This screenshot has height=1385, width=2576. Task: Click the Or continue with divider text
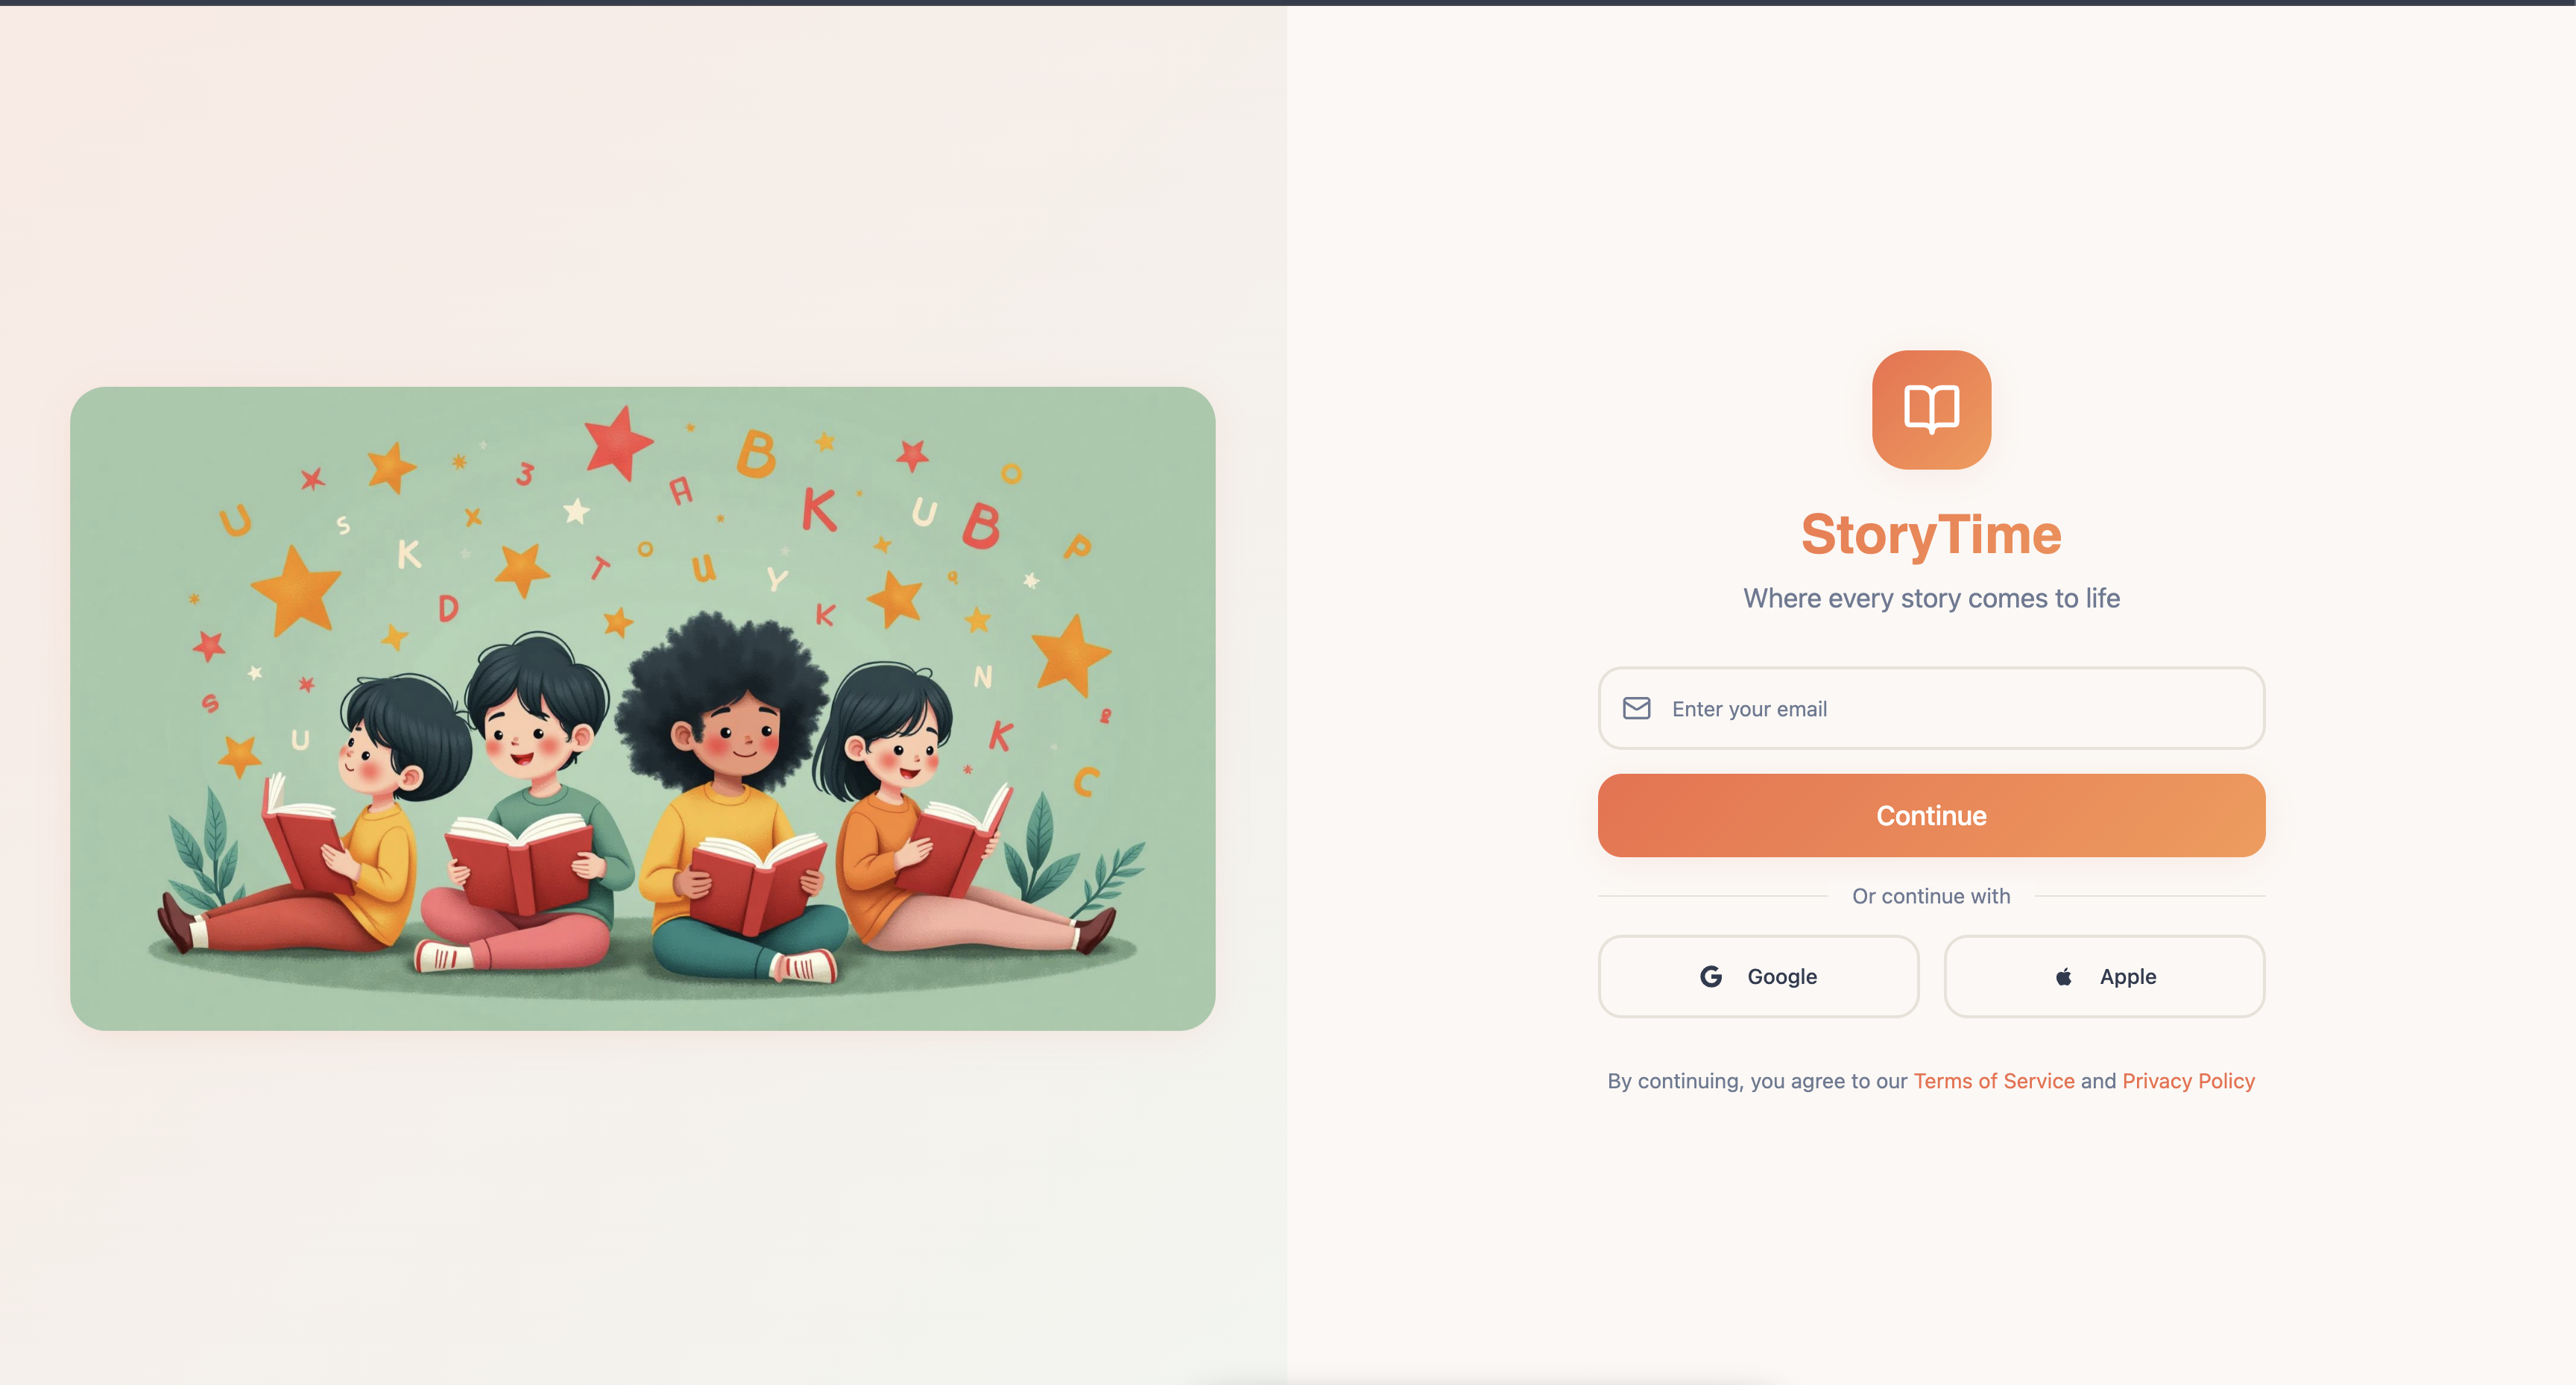[x=1930, y=896]
